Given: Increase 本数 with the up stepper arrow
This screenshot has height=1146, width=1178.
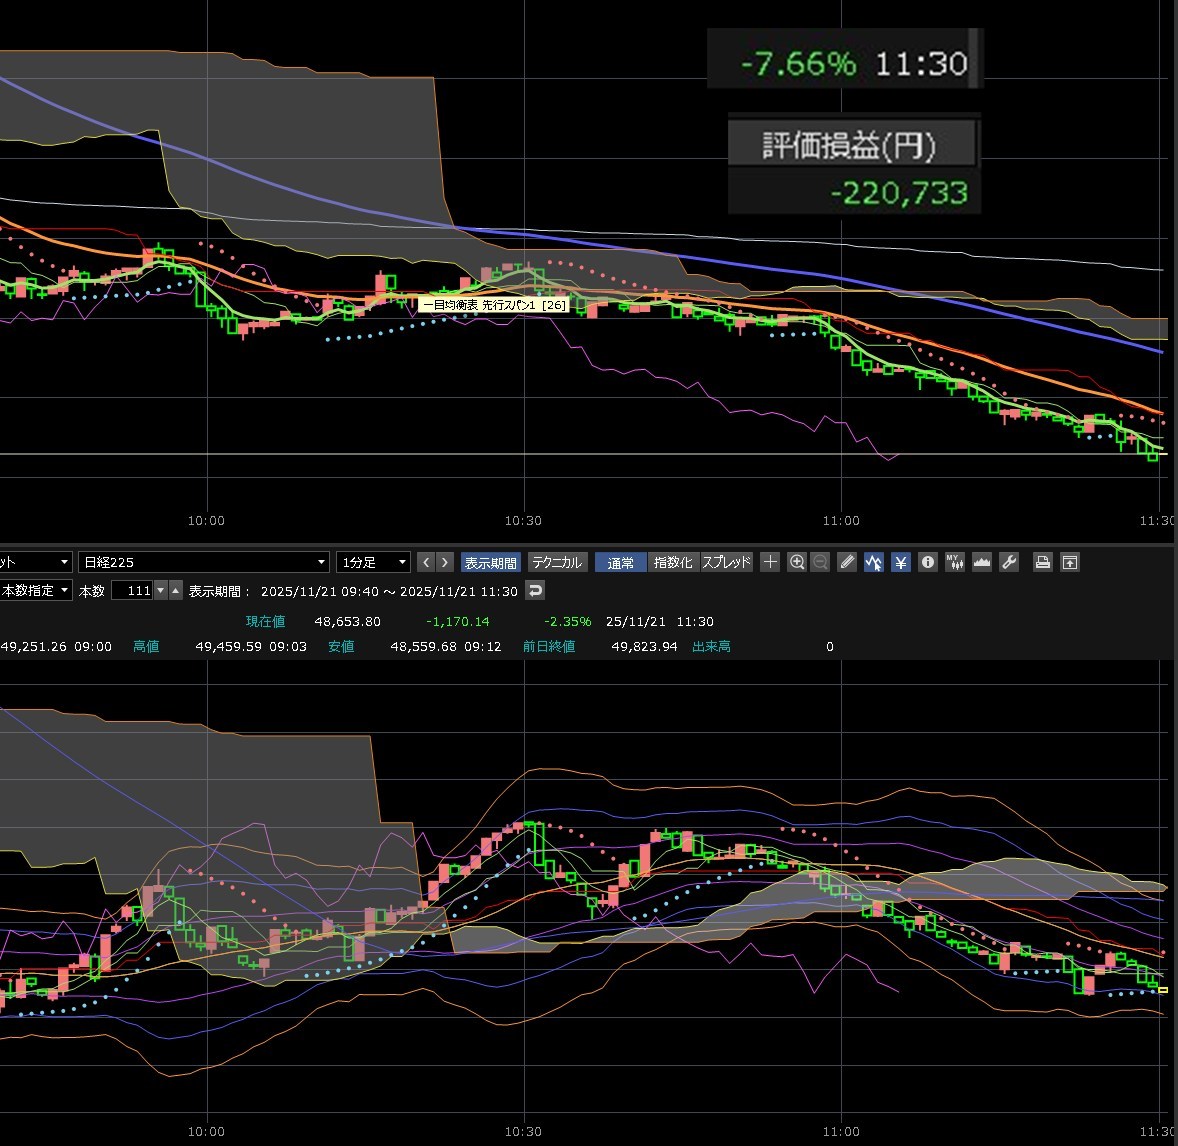Looking at the screenshot, I should pyautogui.click(x=176, y=590).
